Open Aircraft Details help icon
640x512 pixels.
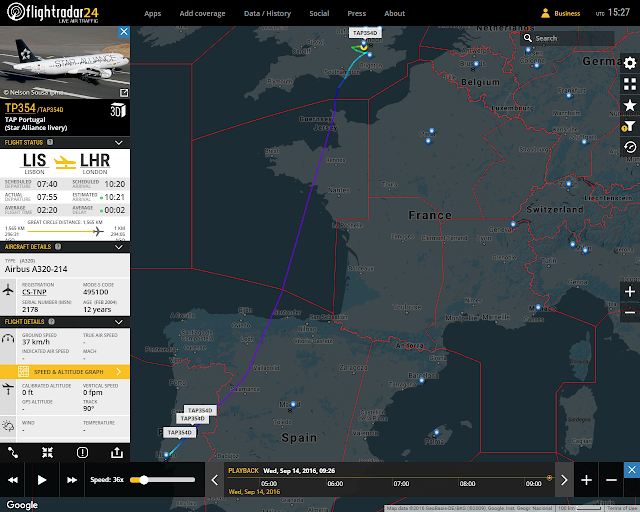pos(58,247)
